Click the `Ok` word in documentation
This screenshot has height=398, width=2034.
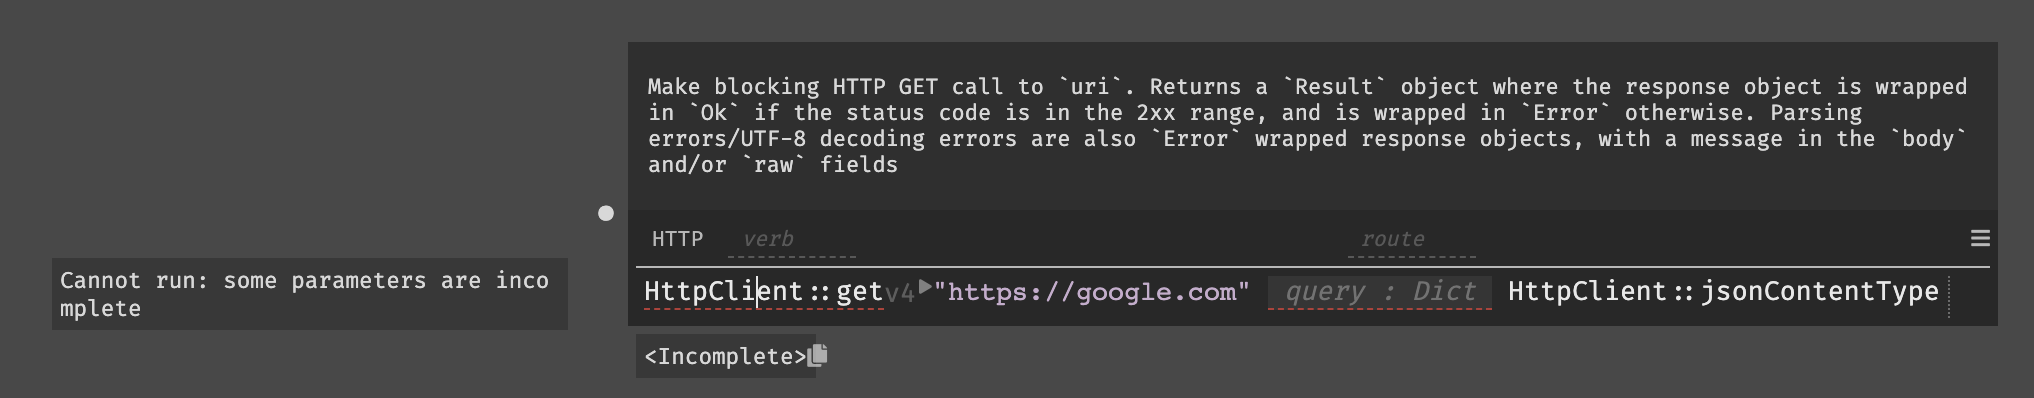coord(714,113)
